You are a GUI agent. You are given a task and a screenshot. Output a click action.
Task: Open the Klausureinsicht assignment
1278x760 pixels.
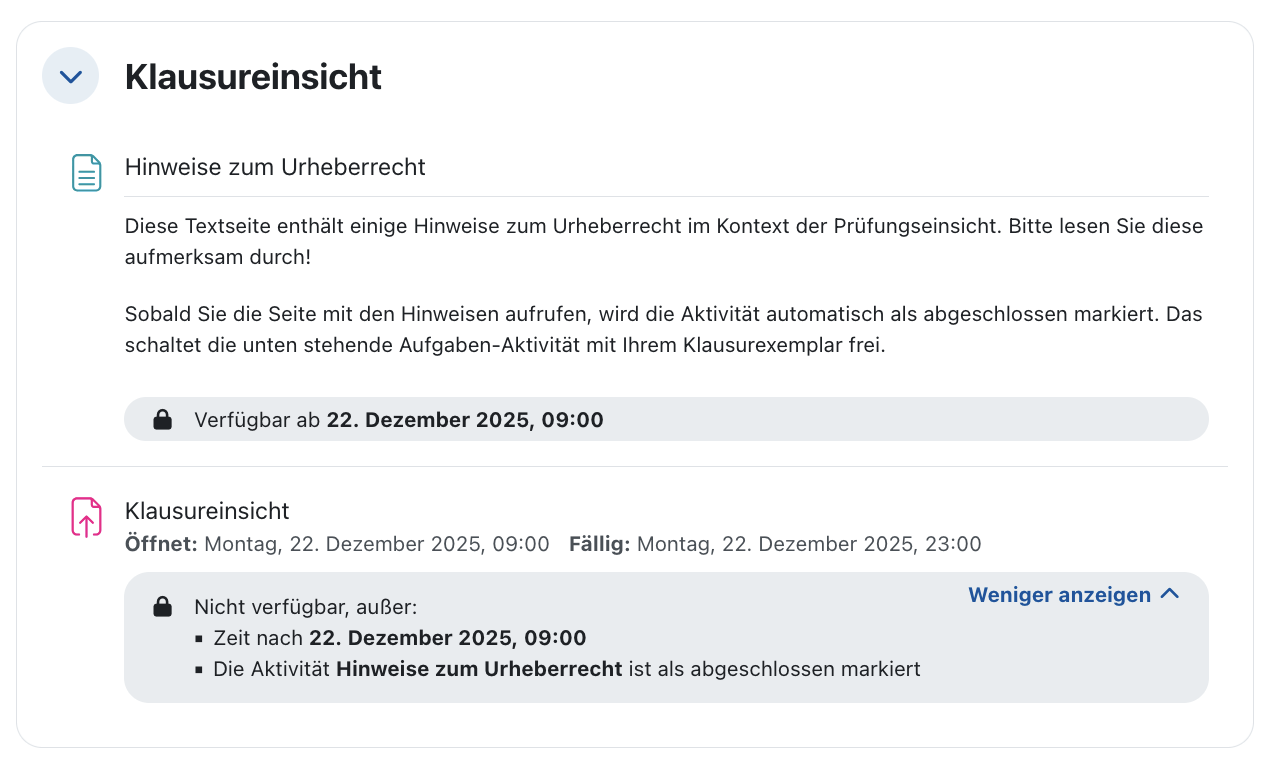click(x=206, y=510)
